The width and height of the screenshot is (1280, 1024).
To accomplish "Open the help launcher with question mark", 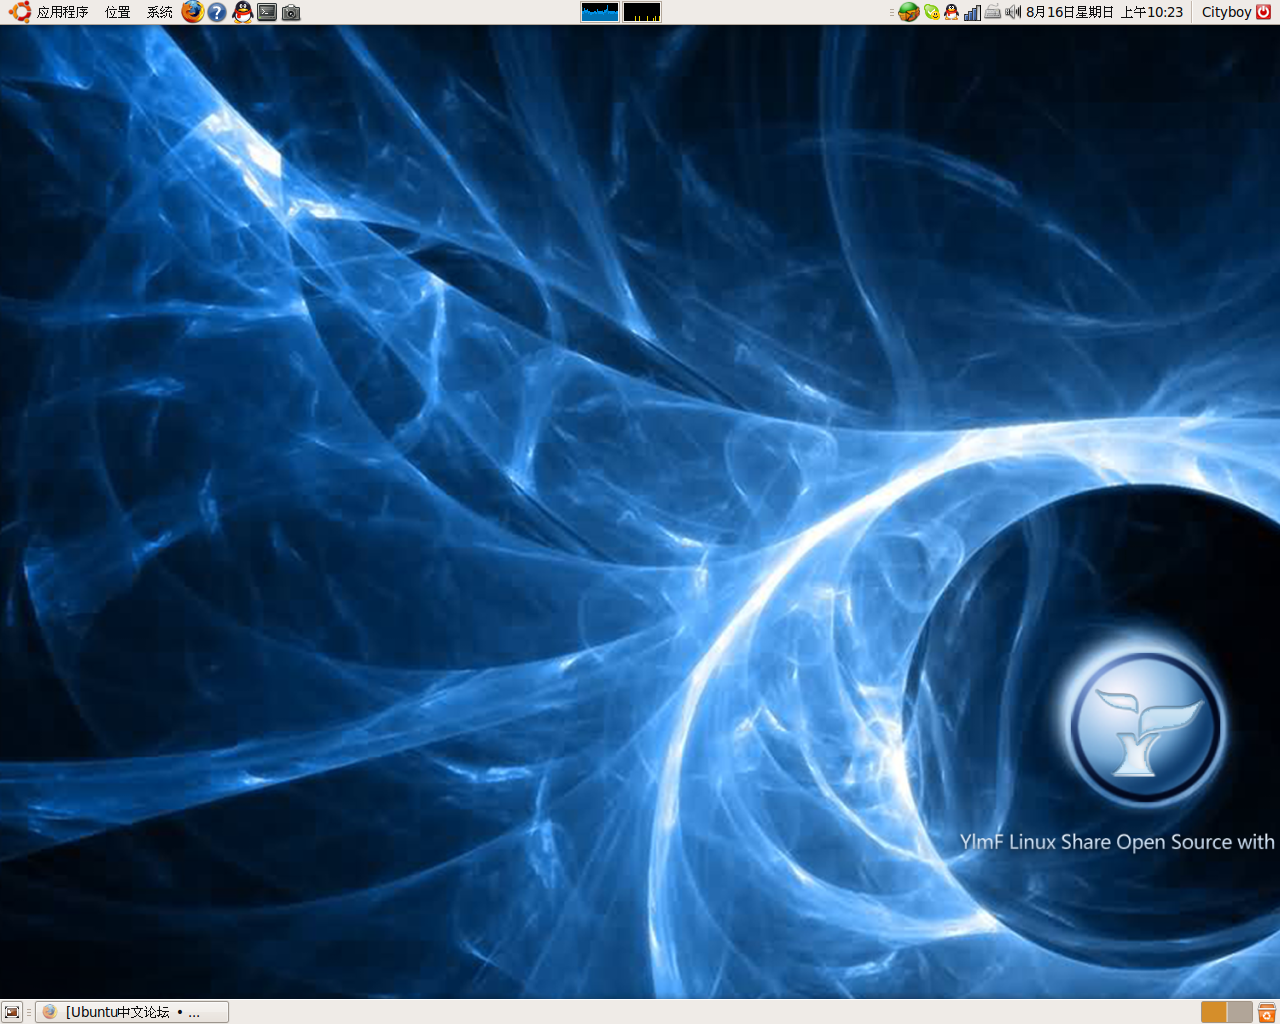I will 217,12.
